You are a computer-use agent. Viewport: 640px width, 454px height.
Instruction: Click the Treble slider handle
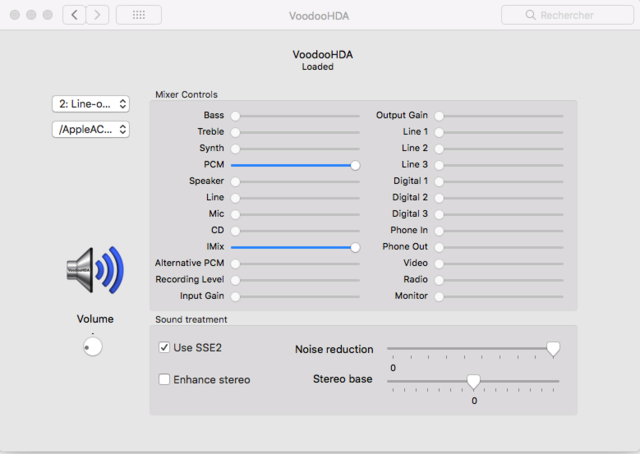click(235, 133)
